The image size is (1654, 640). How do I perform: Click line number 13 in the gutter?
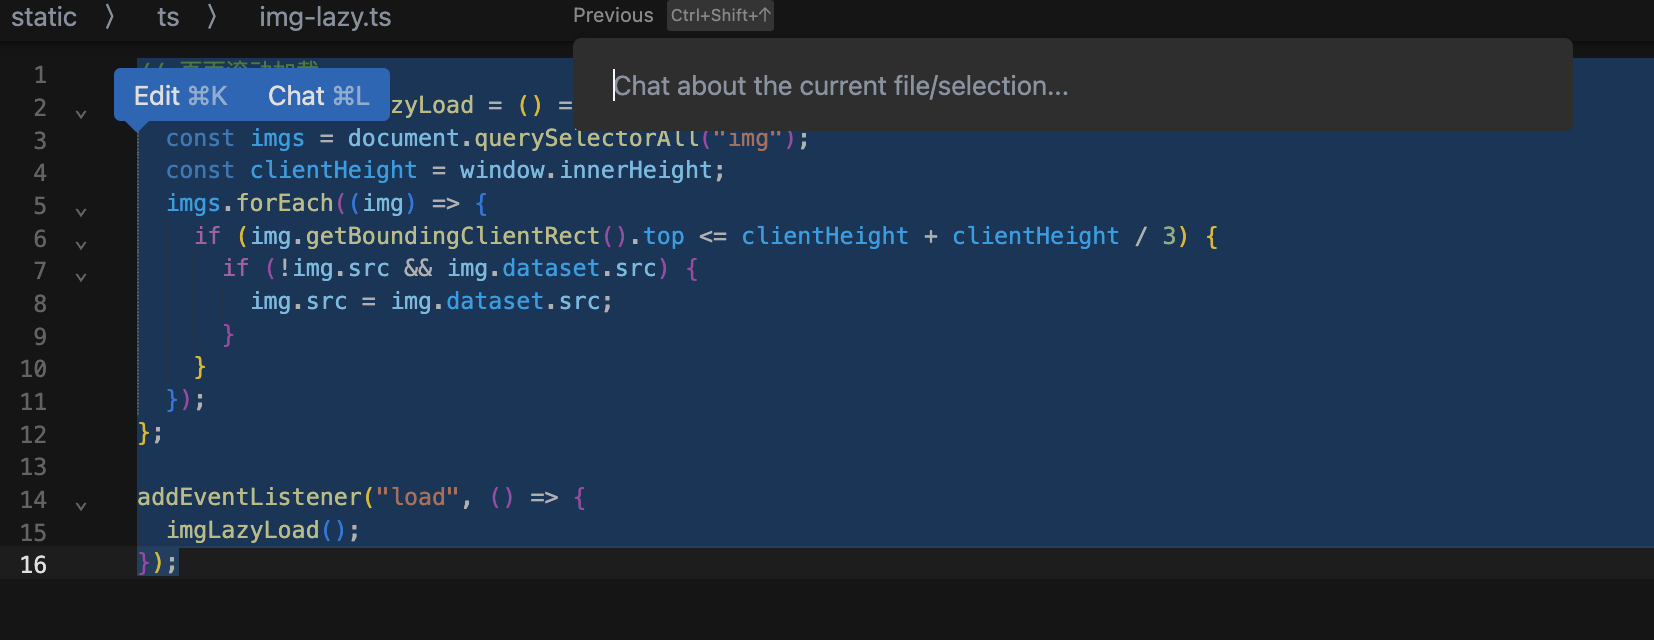coord(34,467)
